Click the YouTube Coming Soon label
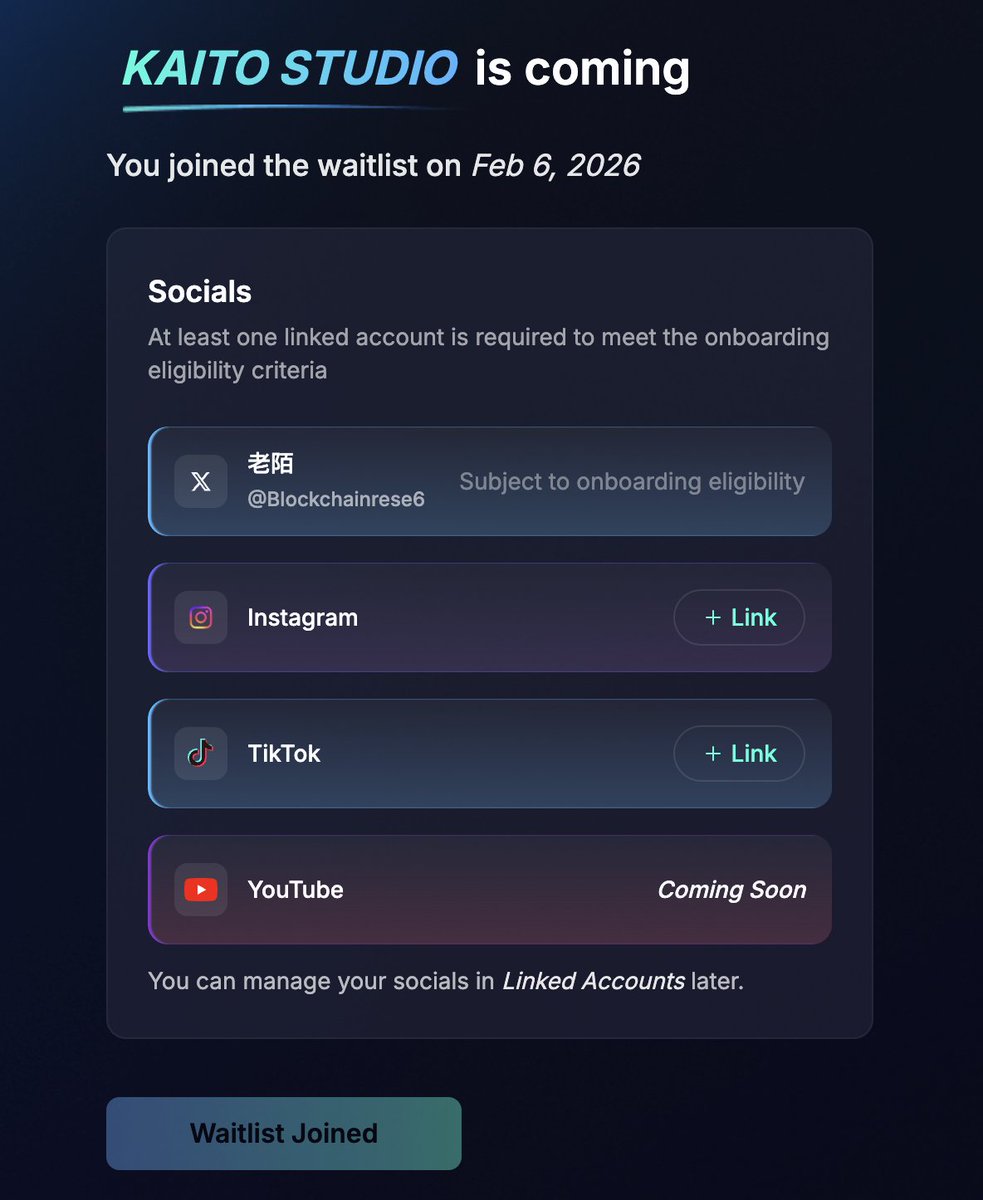Viewport: 983px width, 1200px height. 731,889
